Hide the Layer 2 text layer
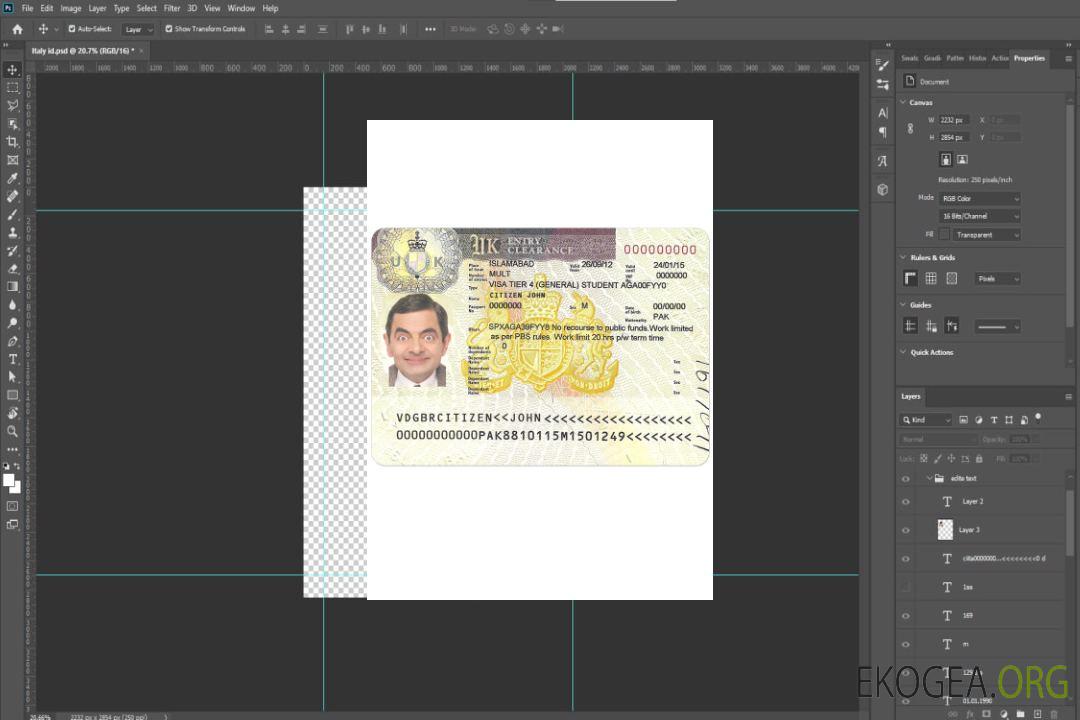This screenshot has width=1080, height=720. 906,502
